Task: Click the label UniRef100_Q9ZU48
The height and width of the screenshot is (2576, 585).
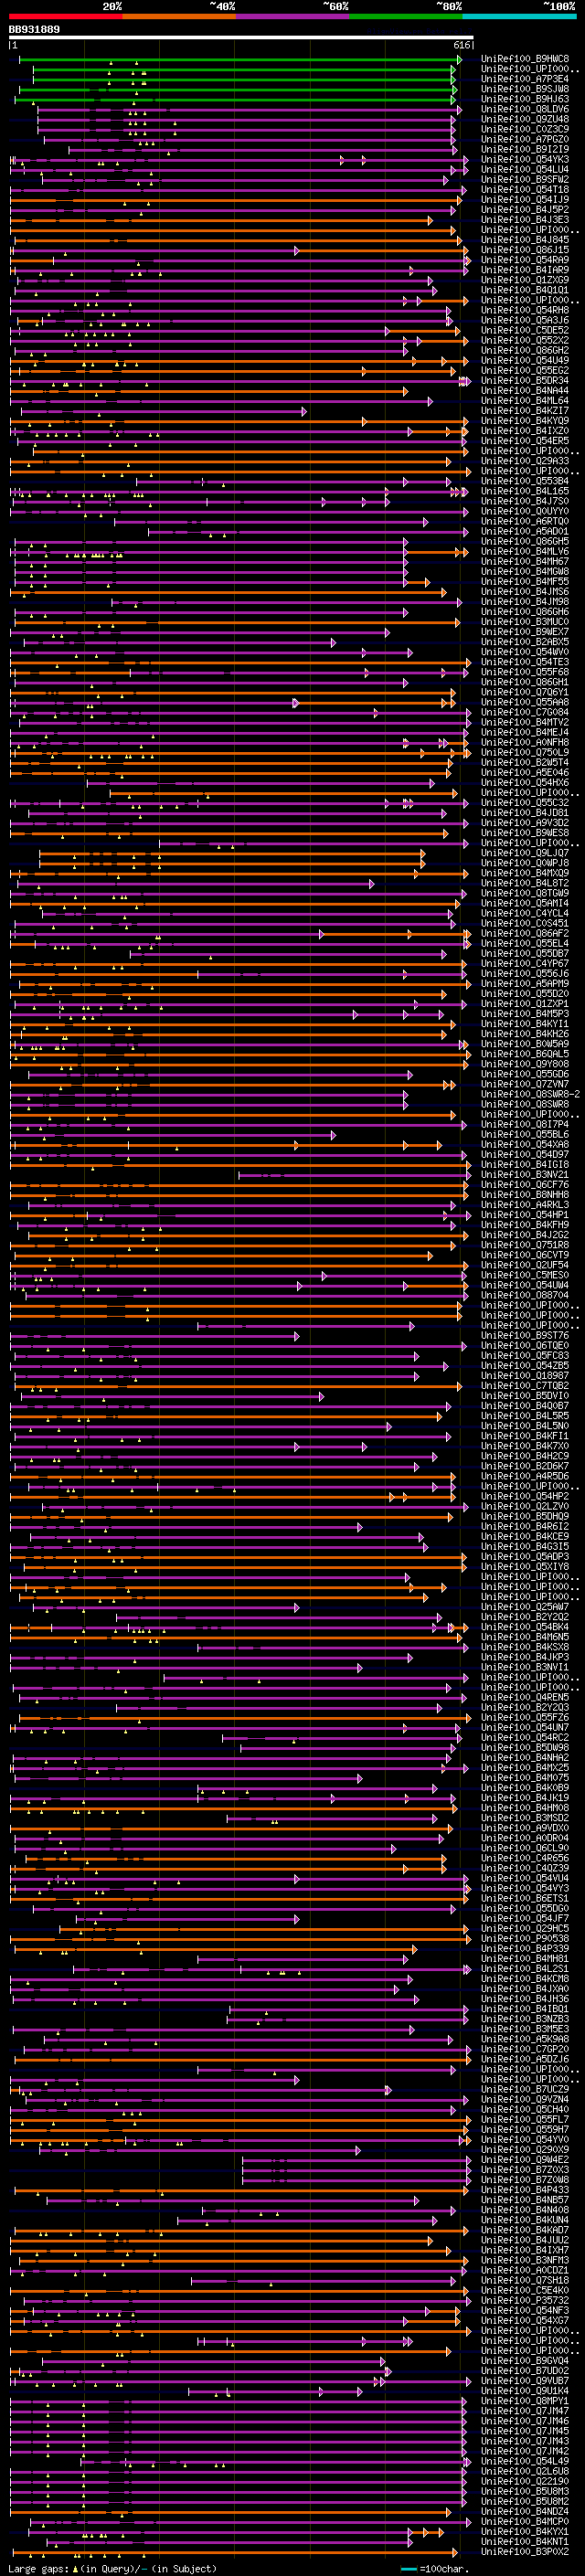Action: pyautogui.click(x=525, y=119)
